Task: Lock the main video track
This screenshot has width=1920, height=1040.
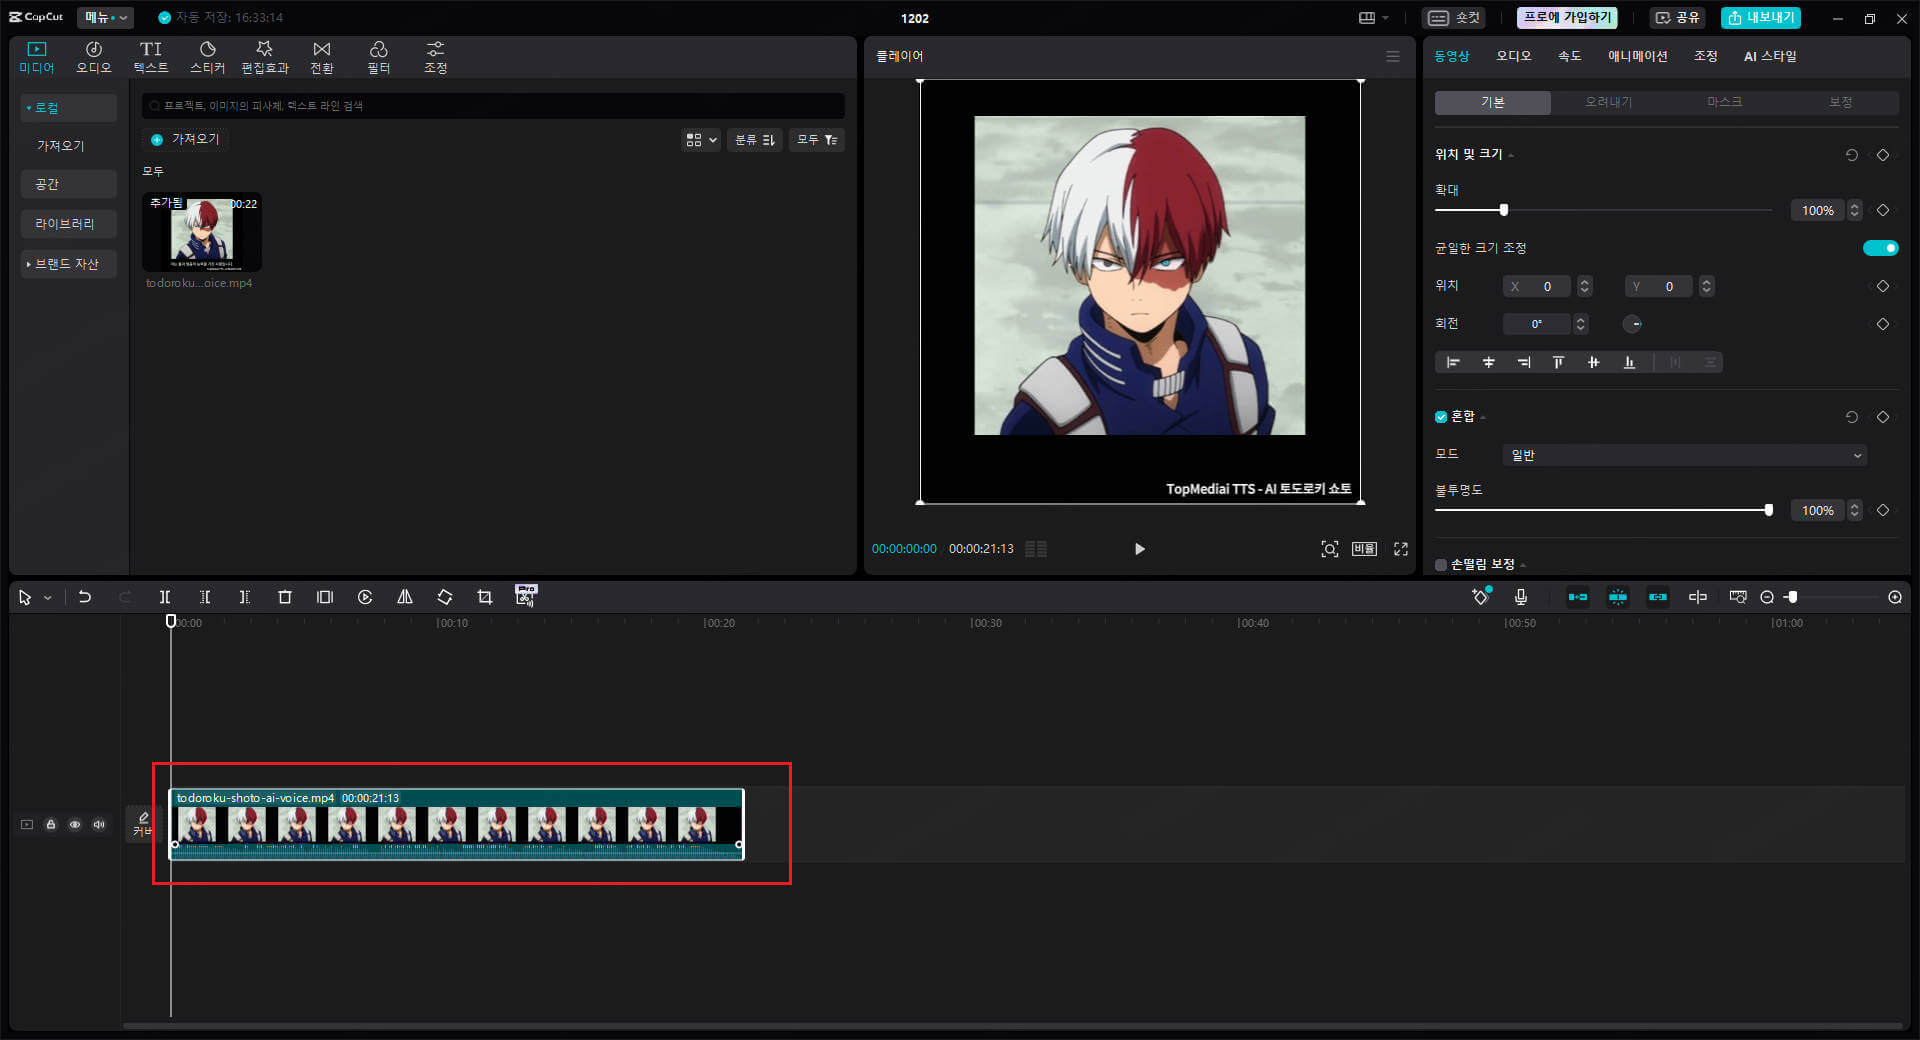Action: [51, 825]
